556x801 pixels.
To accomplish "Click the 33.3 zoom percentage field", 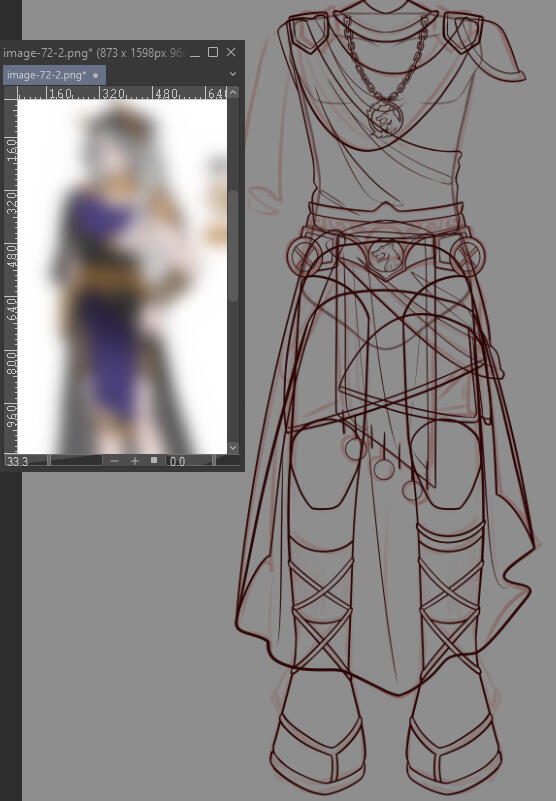I will [26, 461].
